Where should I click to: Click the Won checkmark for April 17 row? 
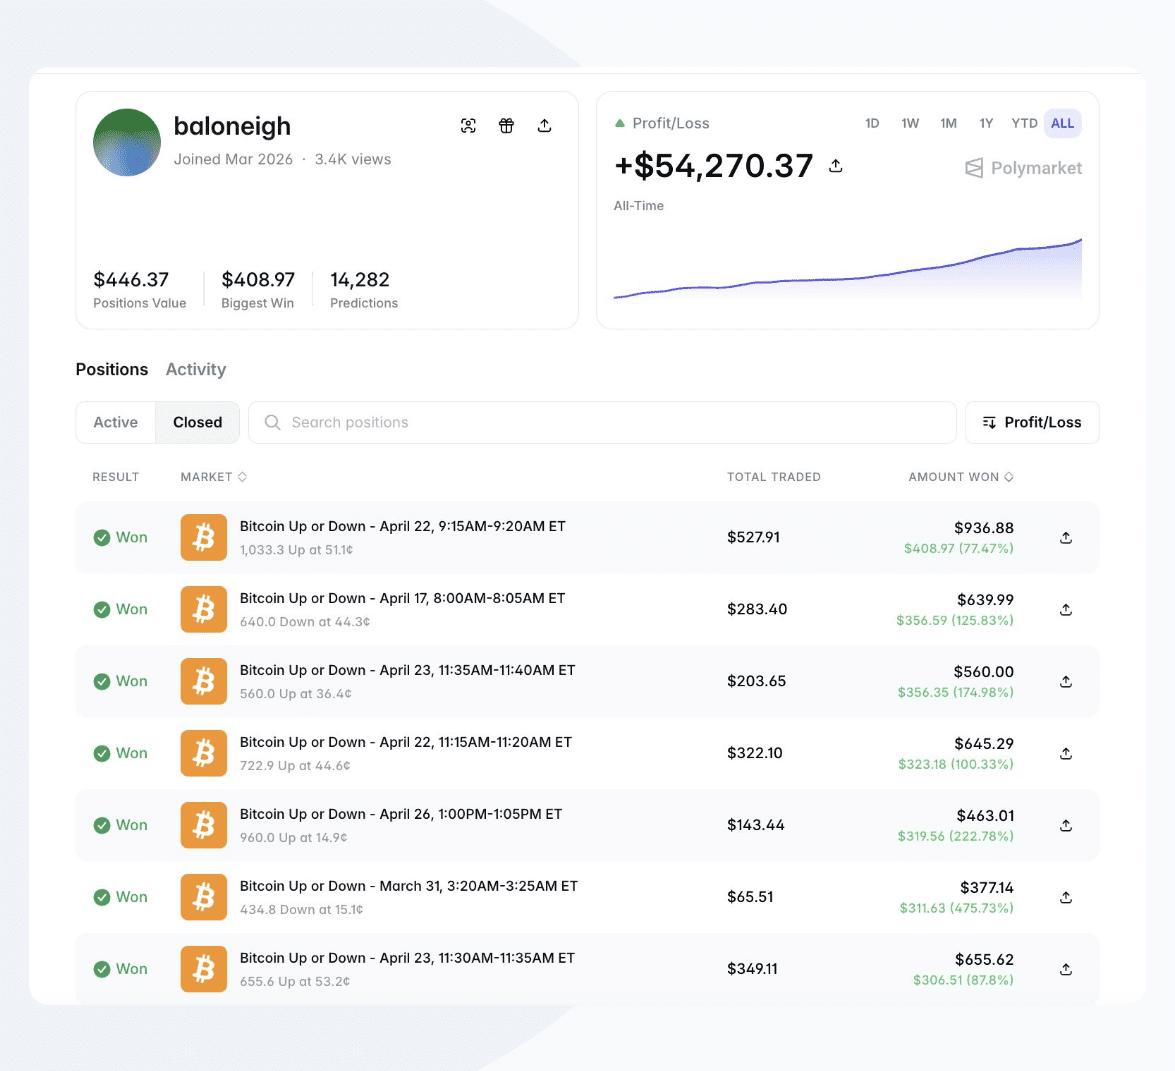click(x=102, y=609)
